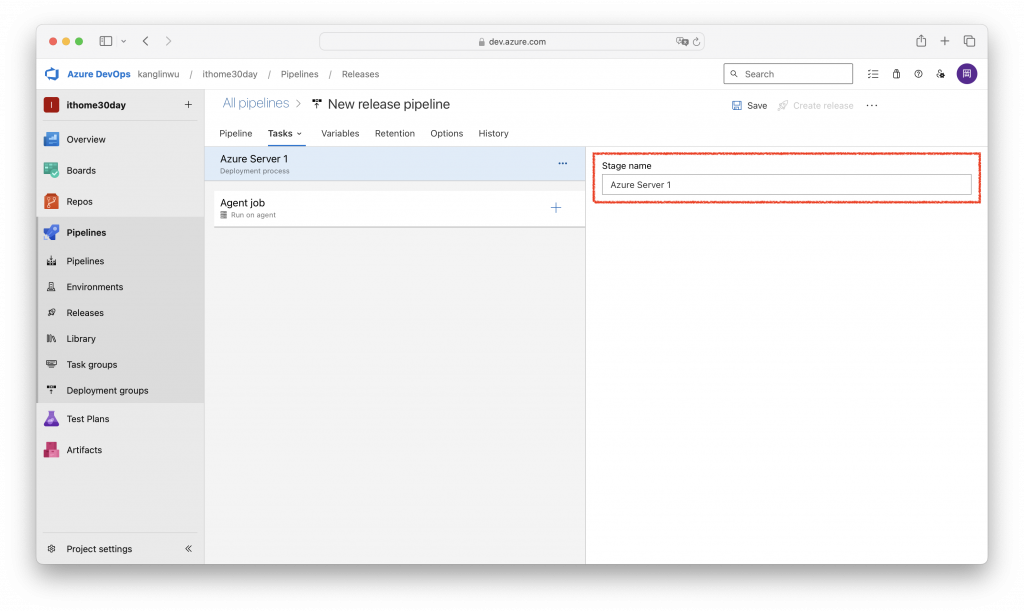
Task: Open the more actions ellipsis beside Create release
Action: coord(872,105)
